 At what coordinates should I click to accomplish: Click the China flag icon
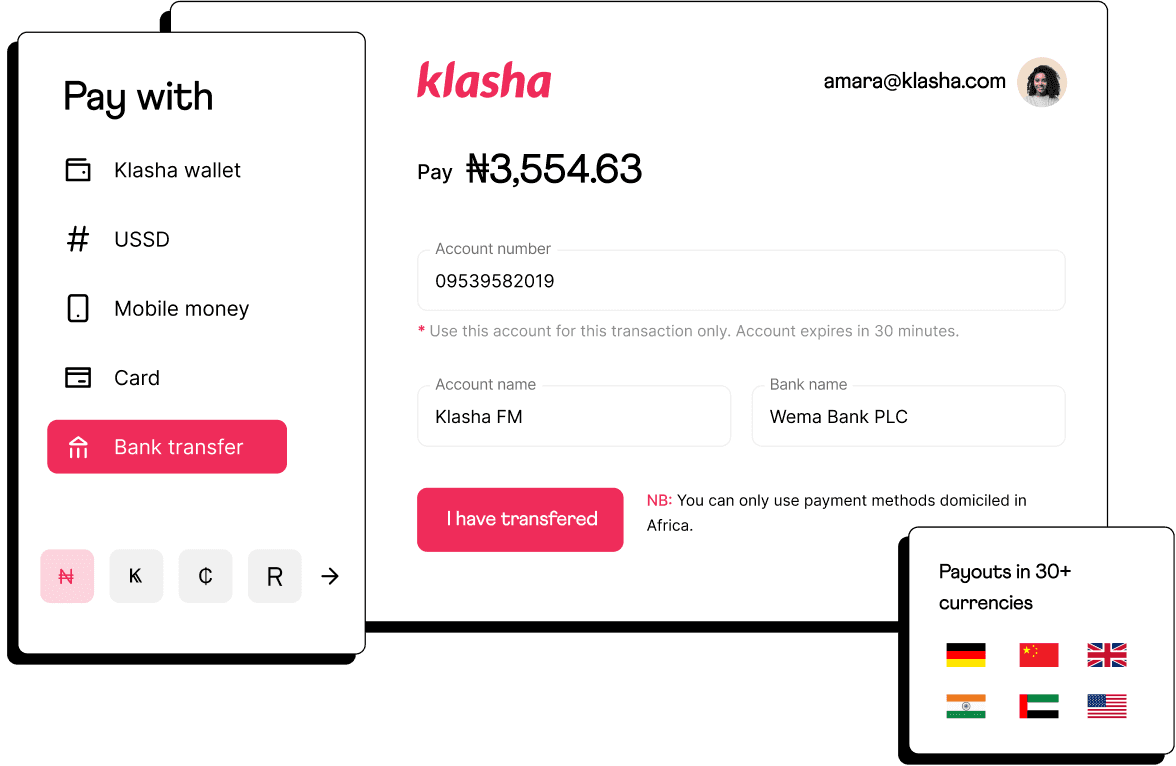click(1038, 655)
